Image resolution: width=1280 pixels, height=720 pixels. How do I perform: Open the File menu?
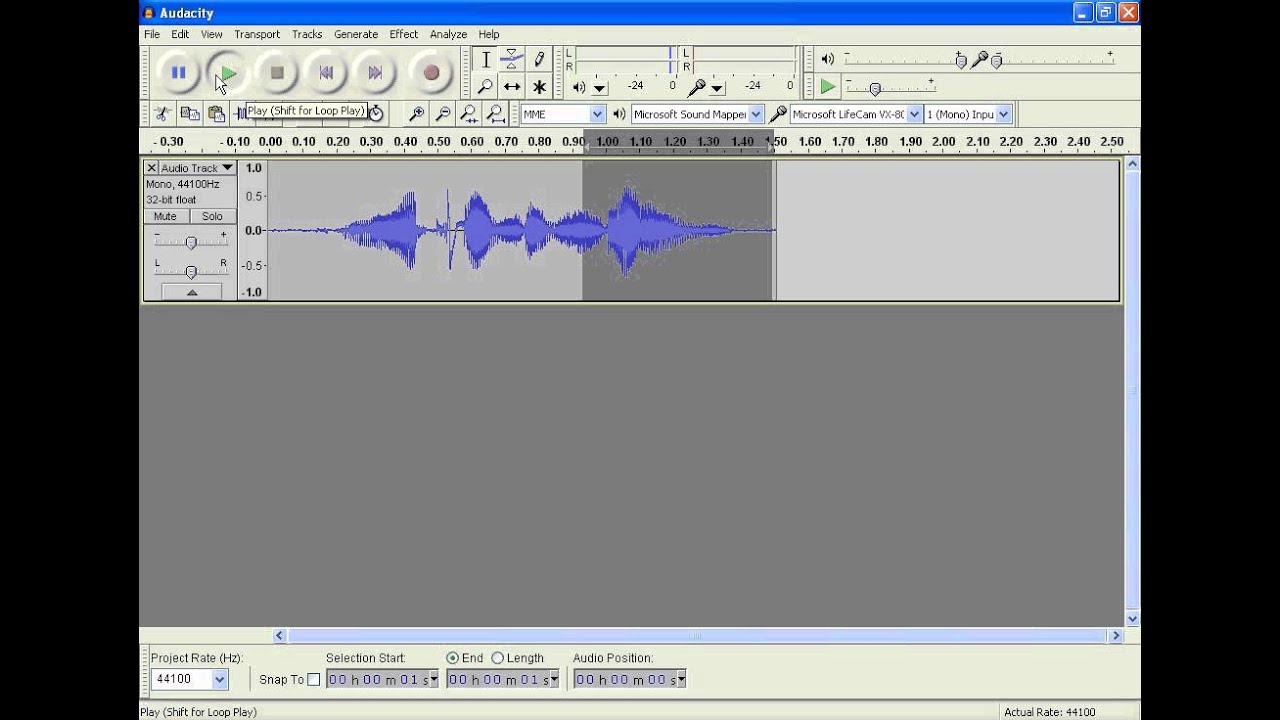pos(152,34)
